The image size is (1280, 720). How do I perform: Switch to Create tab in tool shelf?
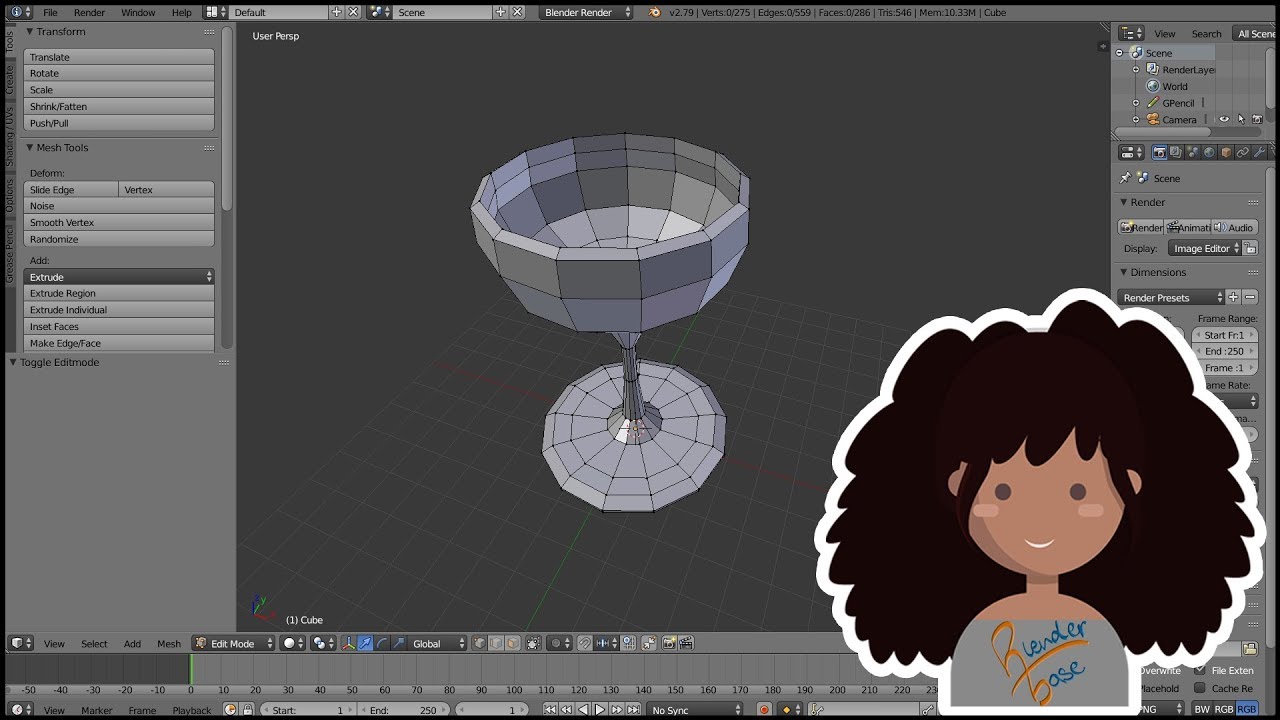click(10, 82)
